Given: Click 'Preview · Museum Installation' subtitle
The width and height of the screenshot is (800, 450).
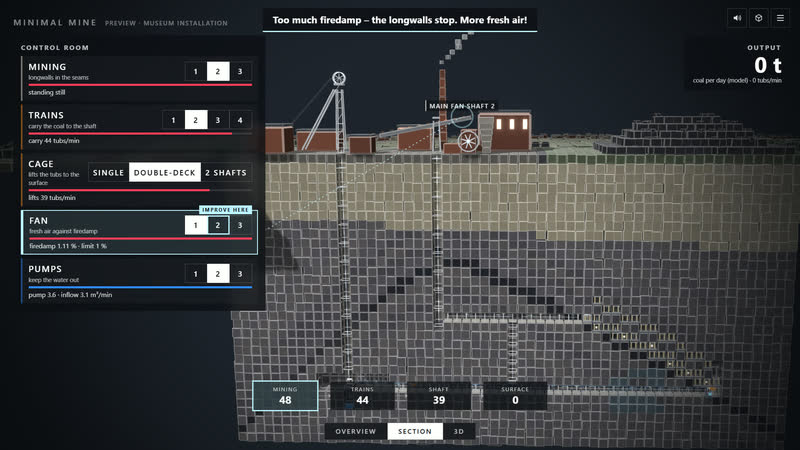Looking at the screenshot, I should [166, 23].
